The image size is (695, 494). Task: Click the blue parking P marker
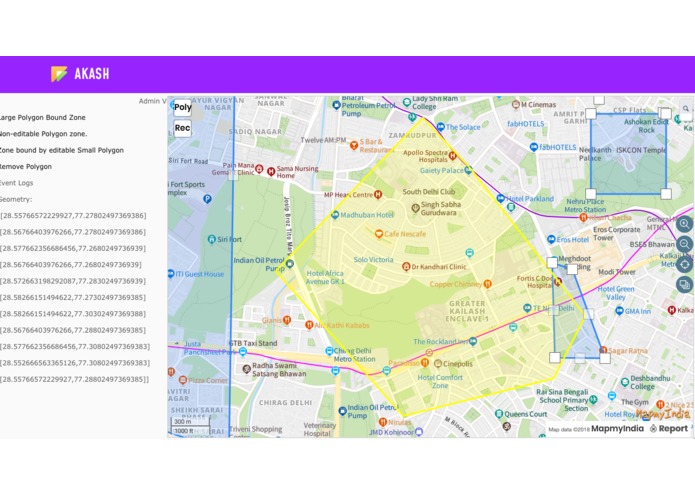tap(207, 199)
